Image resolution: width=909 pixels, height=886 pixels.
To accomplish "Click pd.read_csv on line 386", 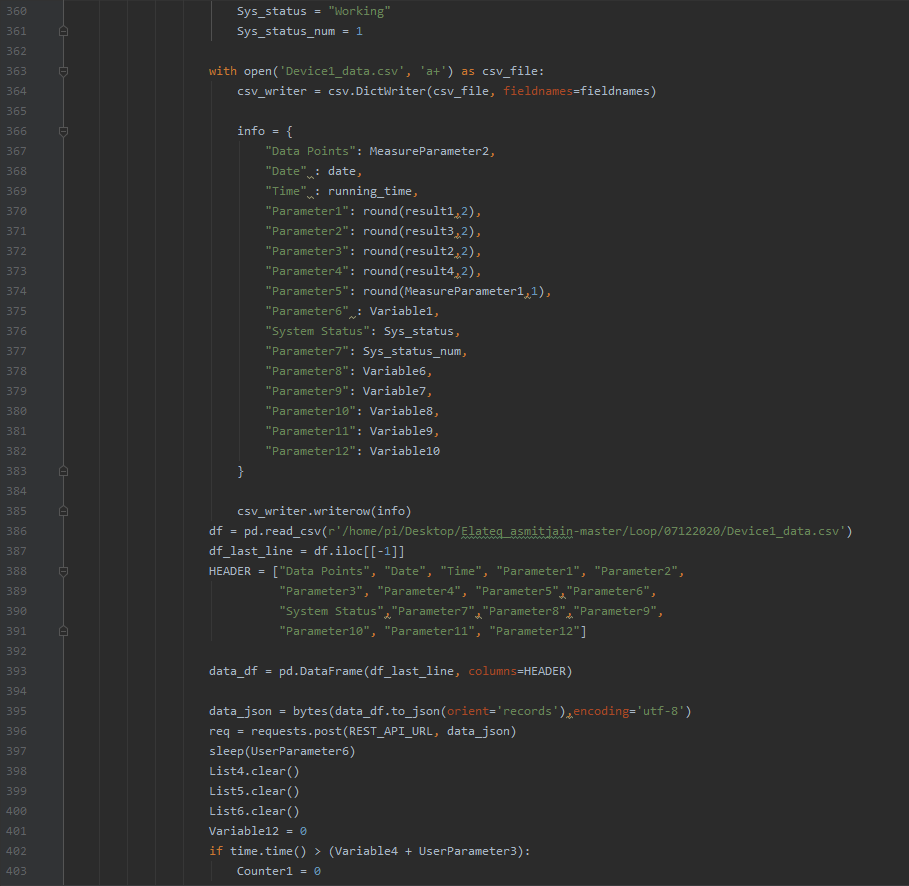I will [282, 531].
